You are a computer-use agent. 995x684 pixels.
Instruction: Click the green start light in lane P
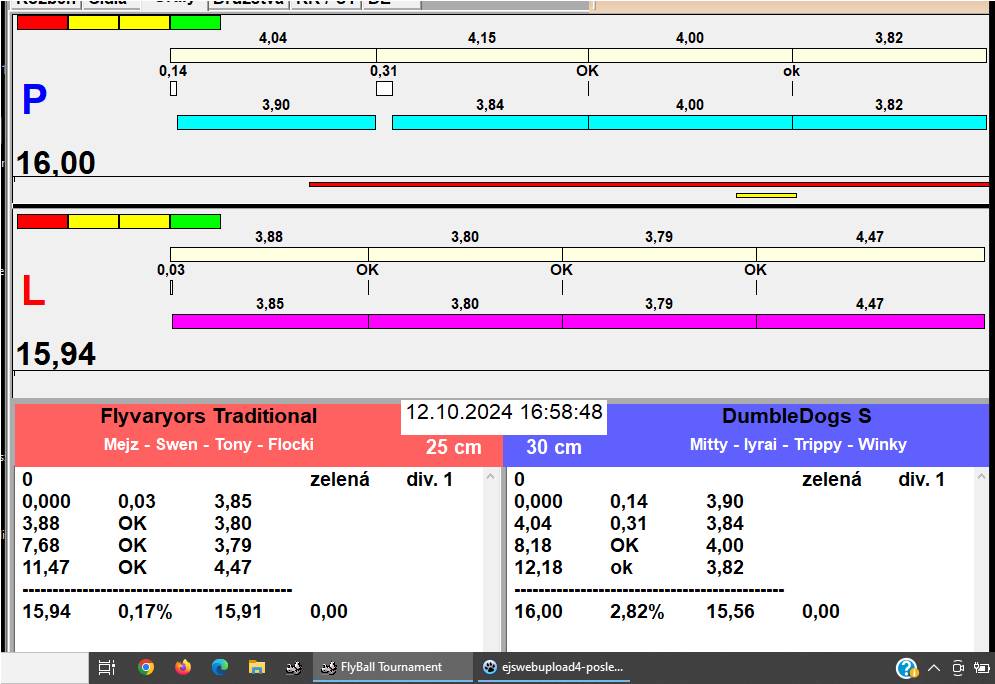tap(195, 22)
